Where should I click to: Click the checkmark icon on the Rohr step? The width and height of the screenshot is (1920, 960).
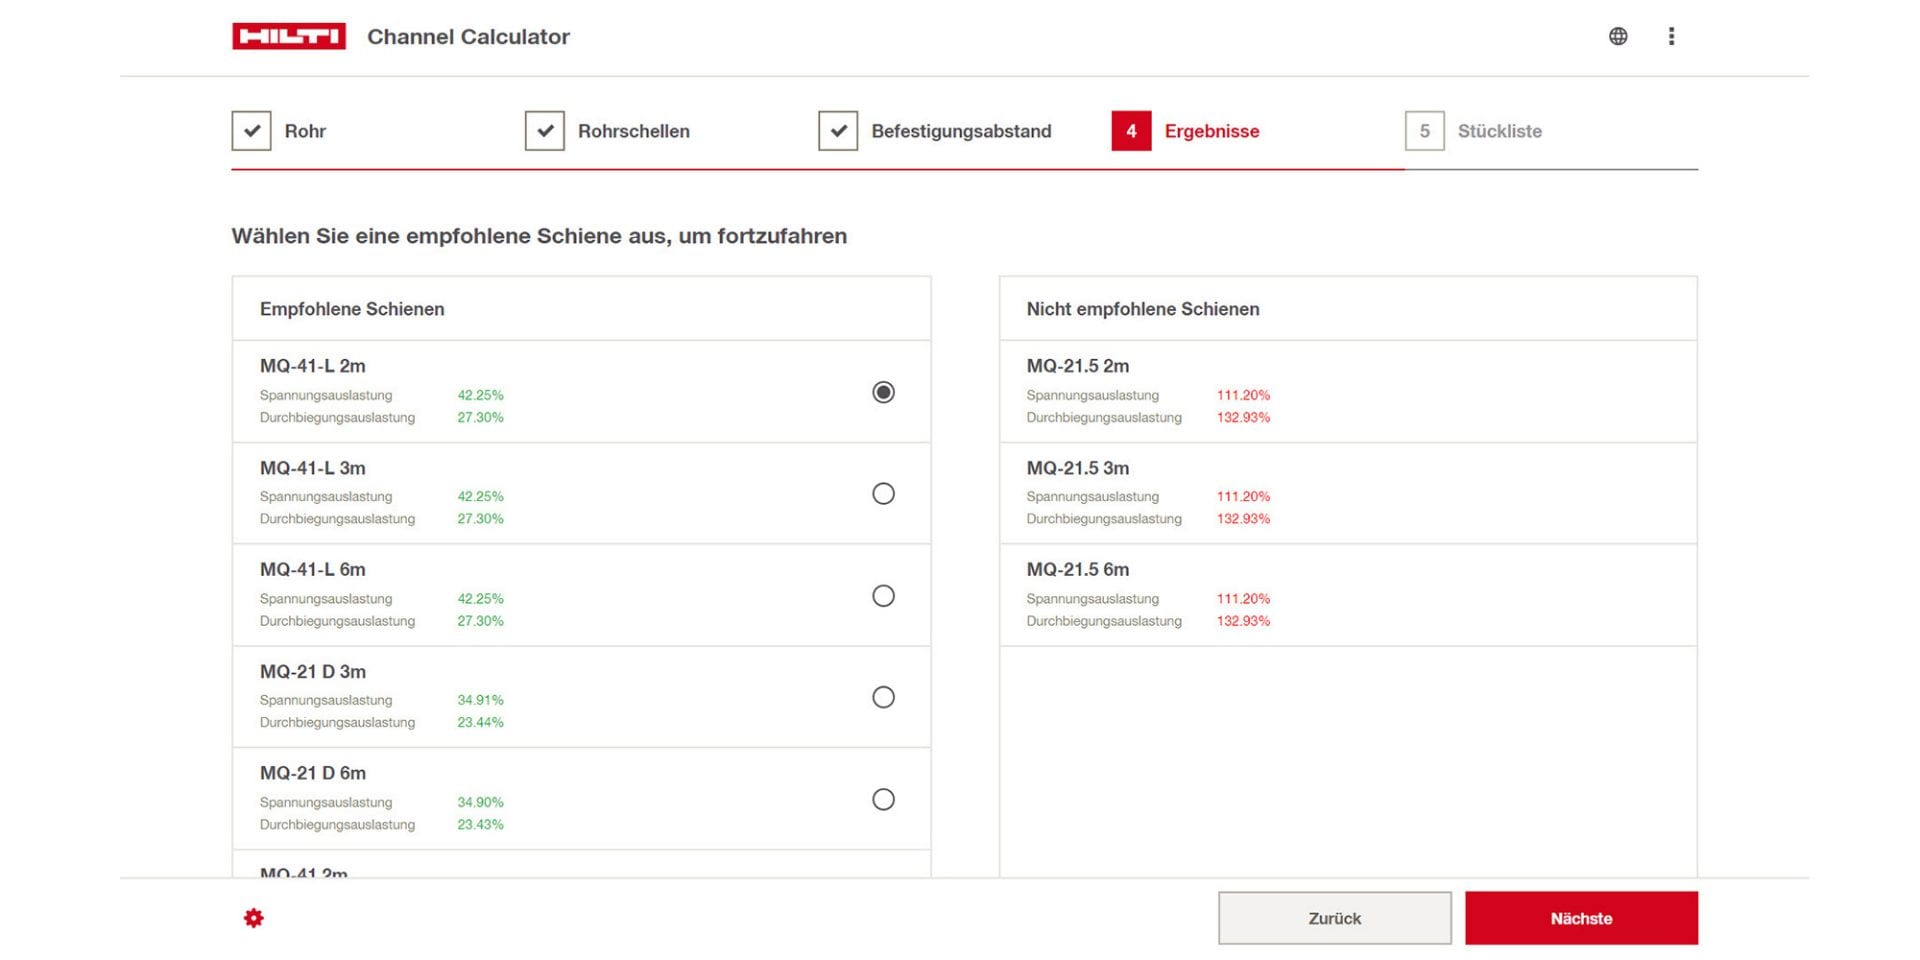[x=252, y=130]
